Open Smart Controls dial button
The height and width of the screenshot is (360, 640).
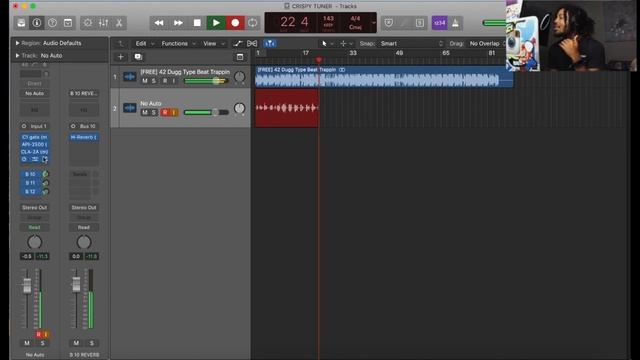88,23
